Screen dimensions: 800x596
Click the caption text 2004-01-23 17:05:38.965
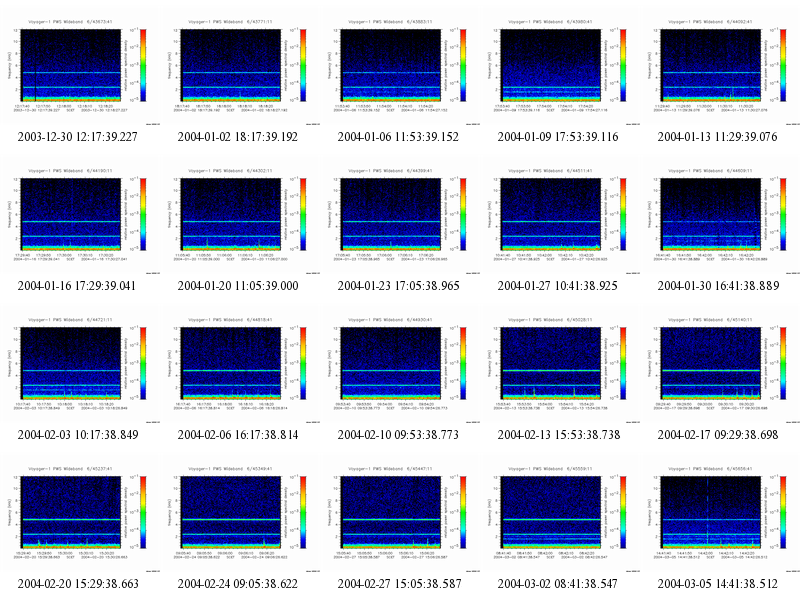[x=398, y=286]
